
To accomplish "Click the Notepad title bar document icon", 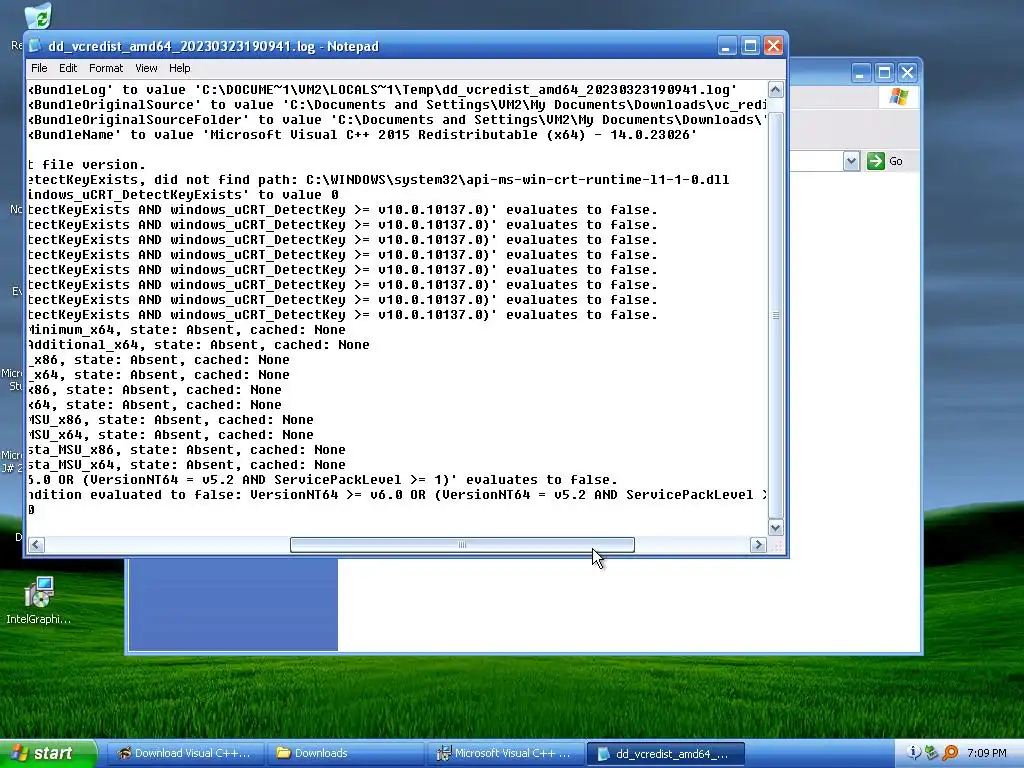I will pos(35,46).
